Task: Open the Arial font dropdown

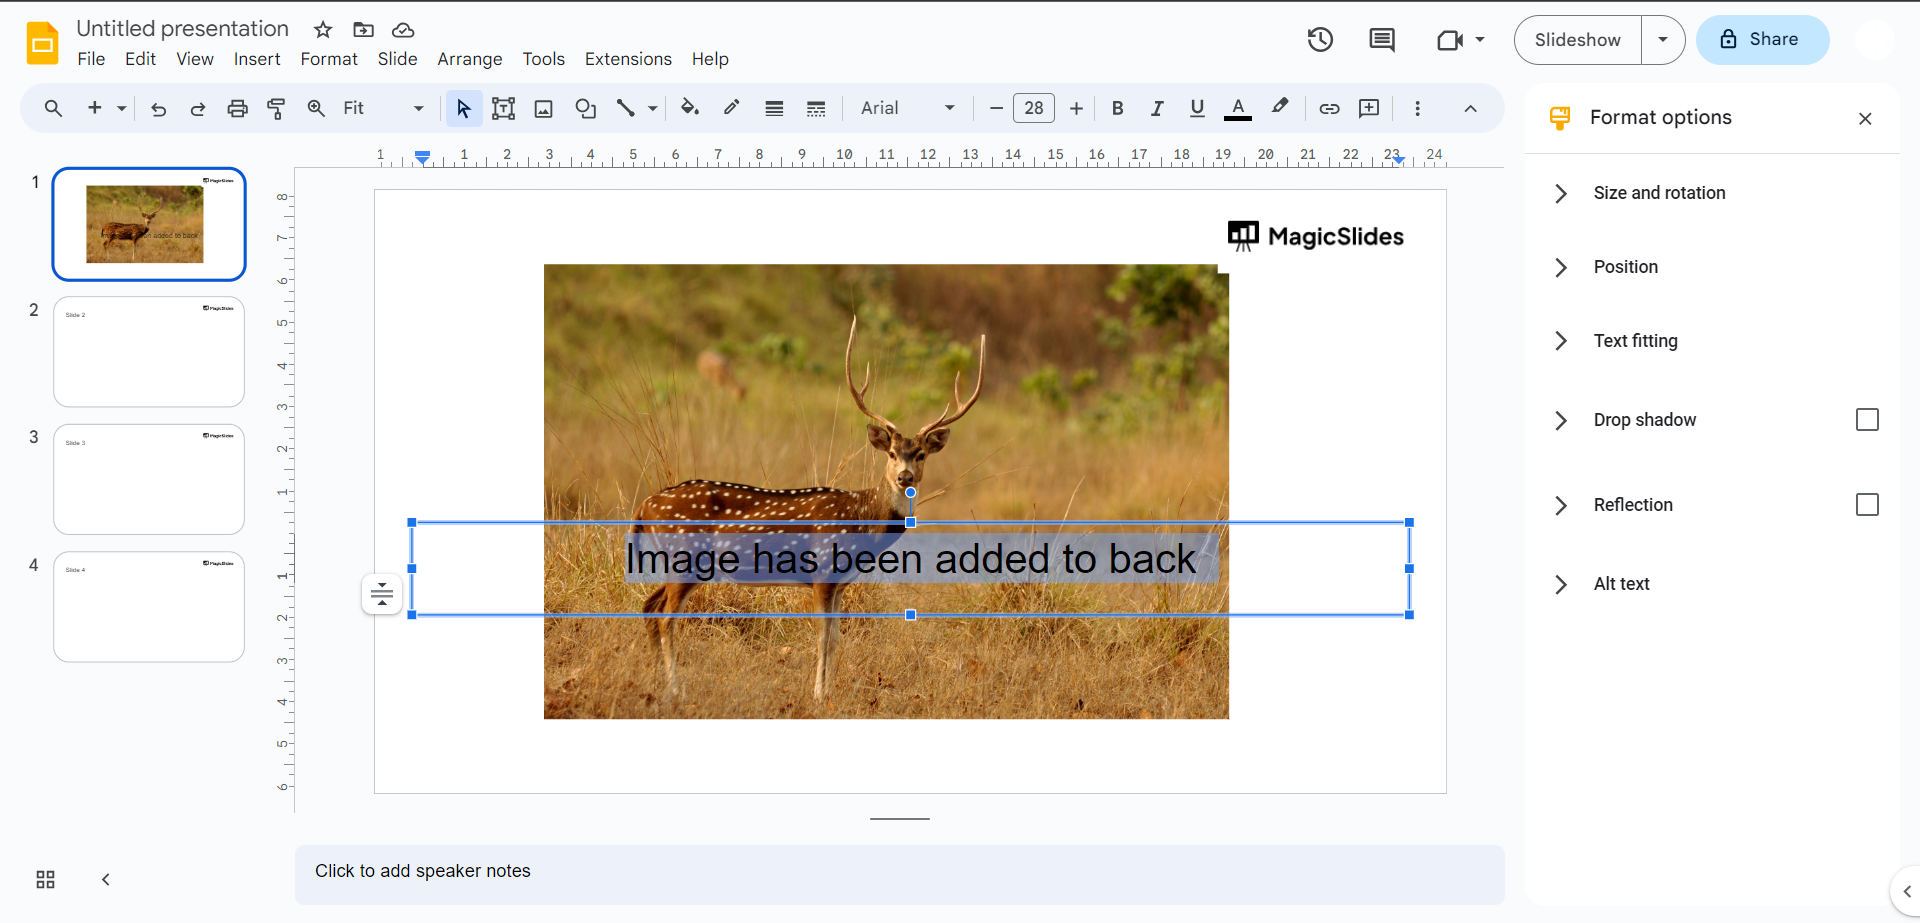Action: (907, 108)
